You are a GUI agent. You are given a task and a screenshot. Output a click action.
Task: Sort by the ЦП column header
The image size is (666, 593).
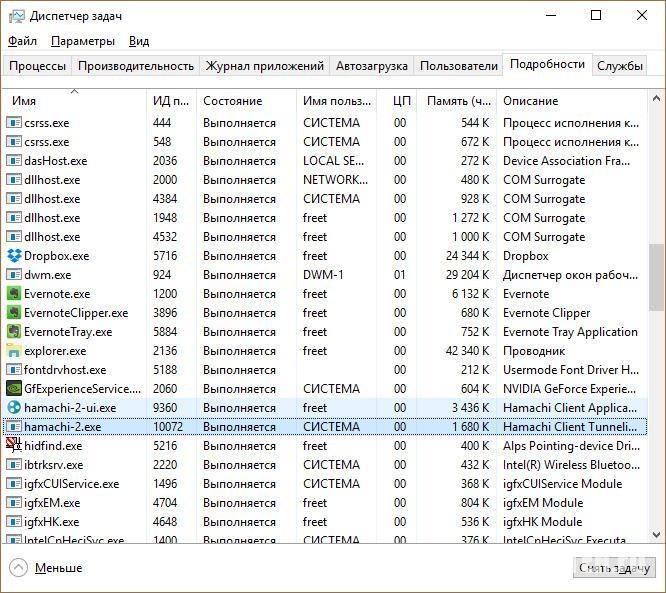[x=397, y=101]
